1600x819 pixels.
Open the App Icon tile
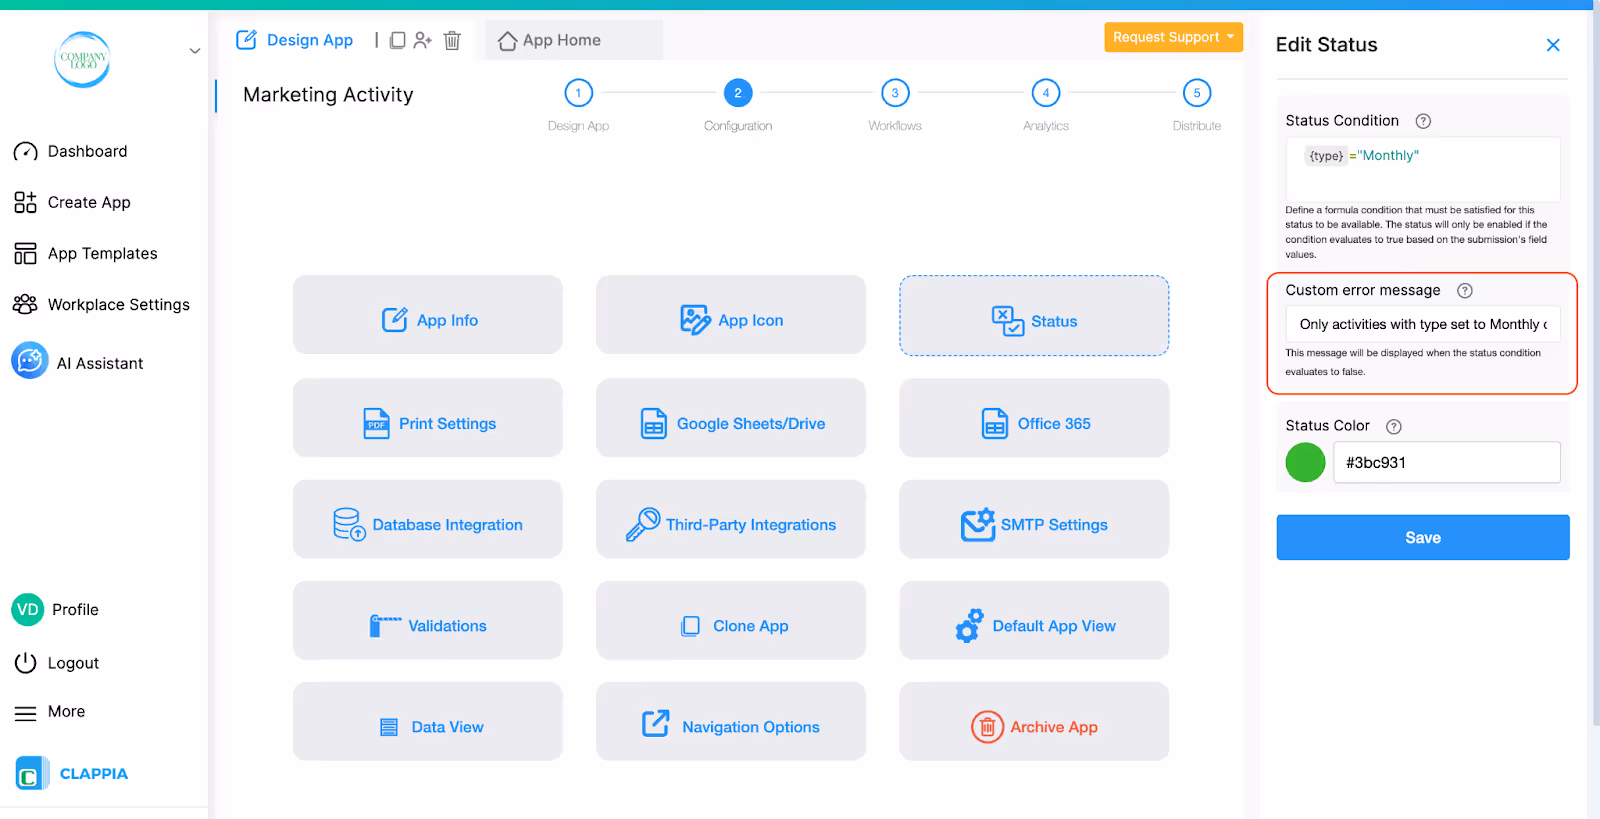(x=731, y=315)
